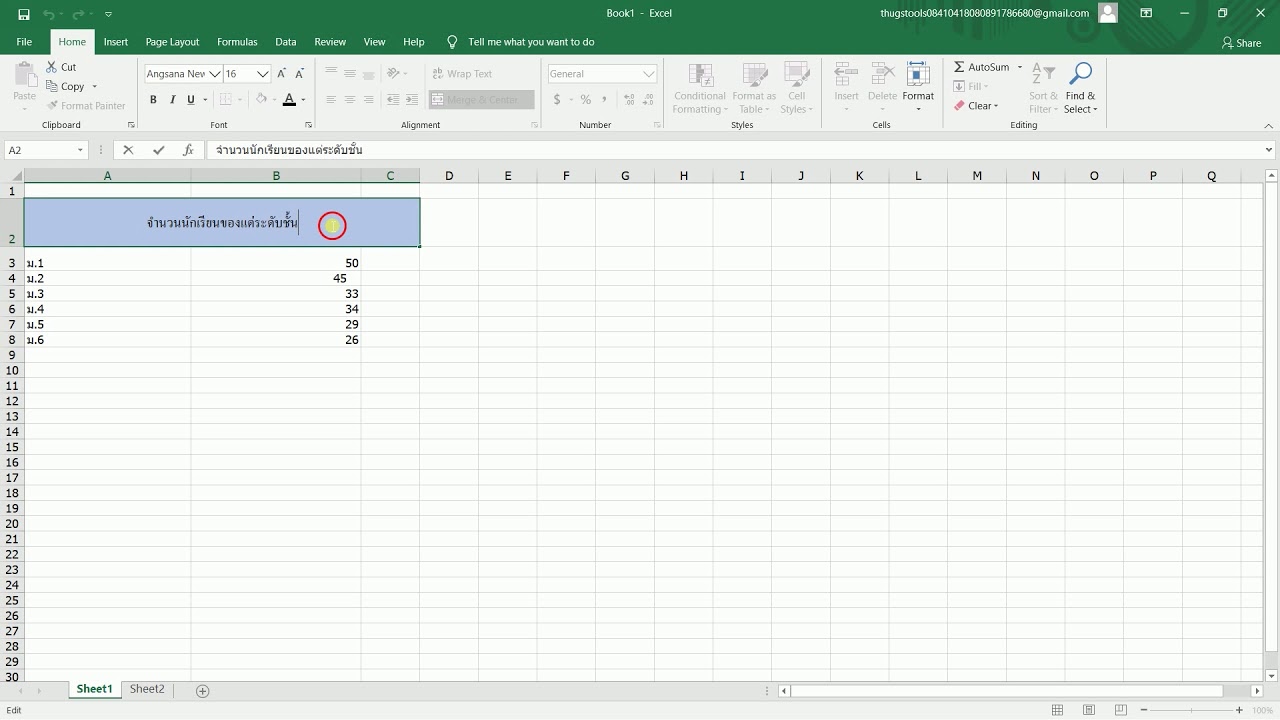This screenshot has width=1280, height=720.
Task: Switch to Normal view in status bar
Action: point(1057,711)
